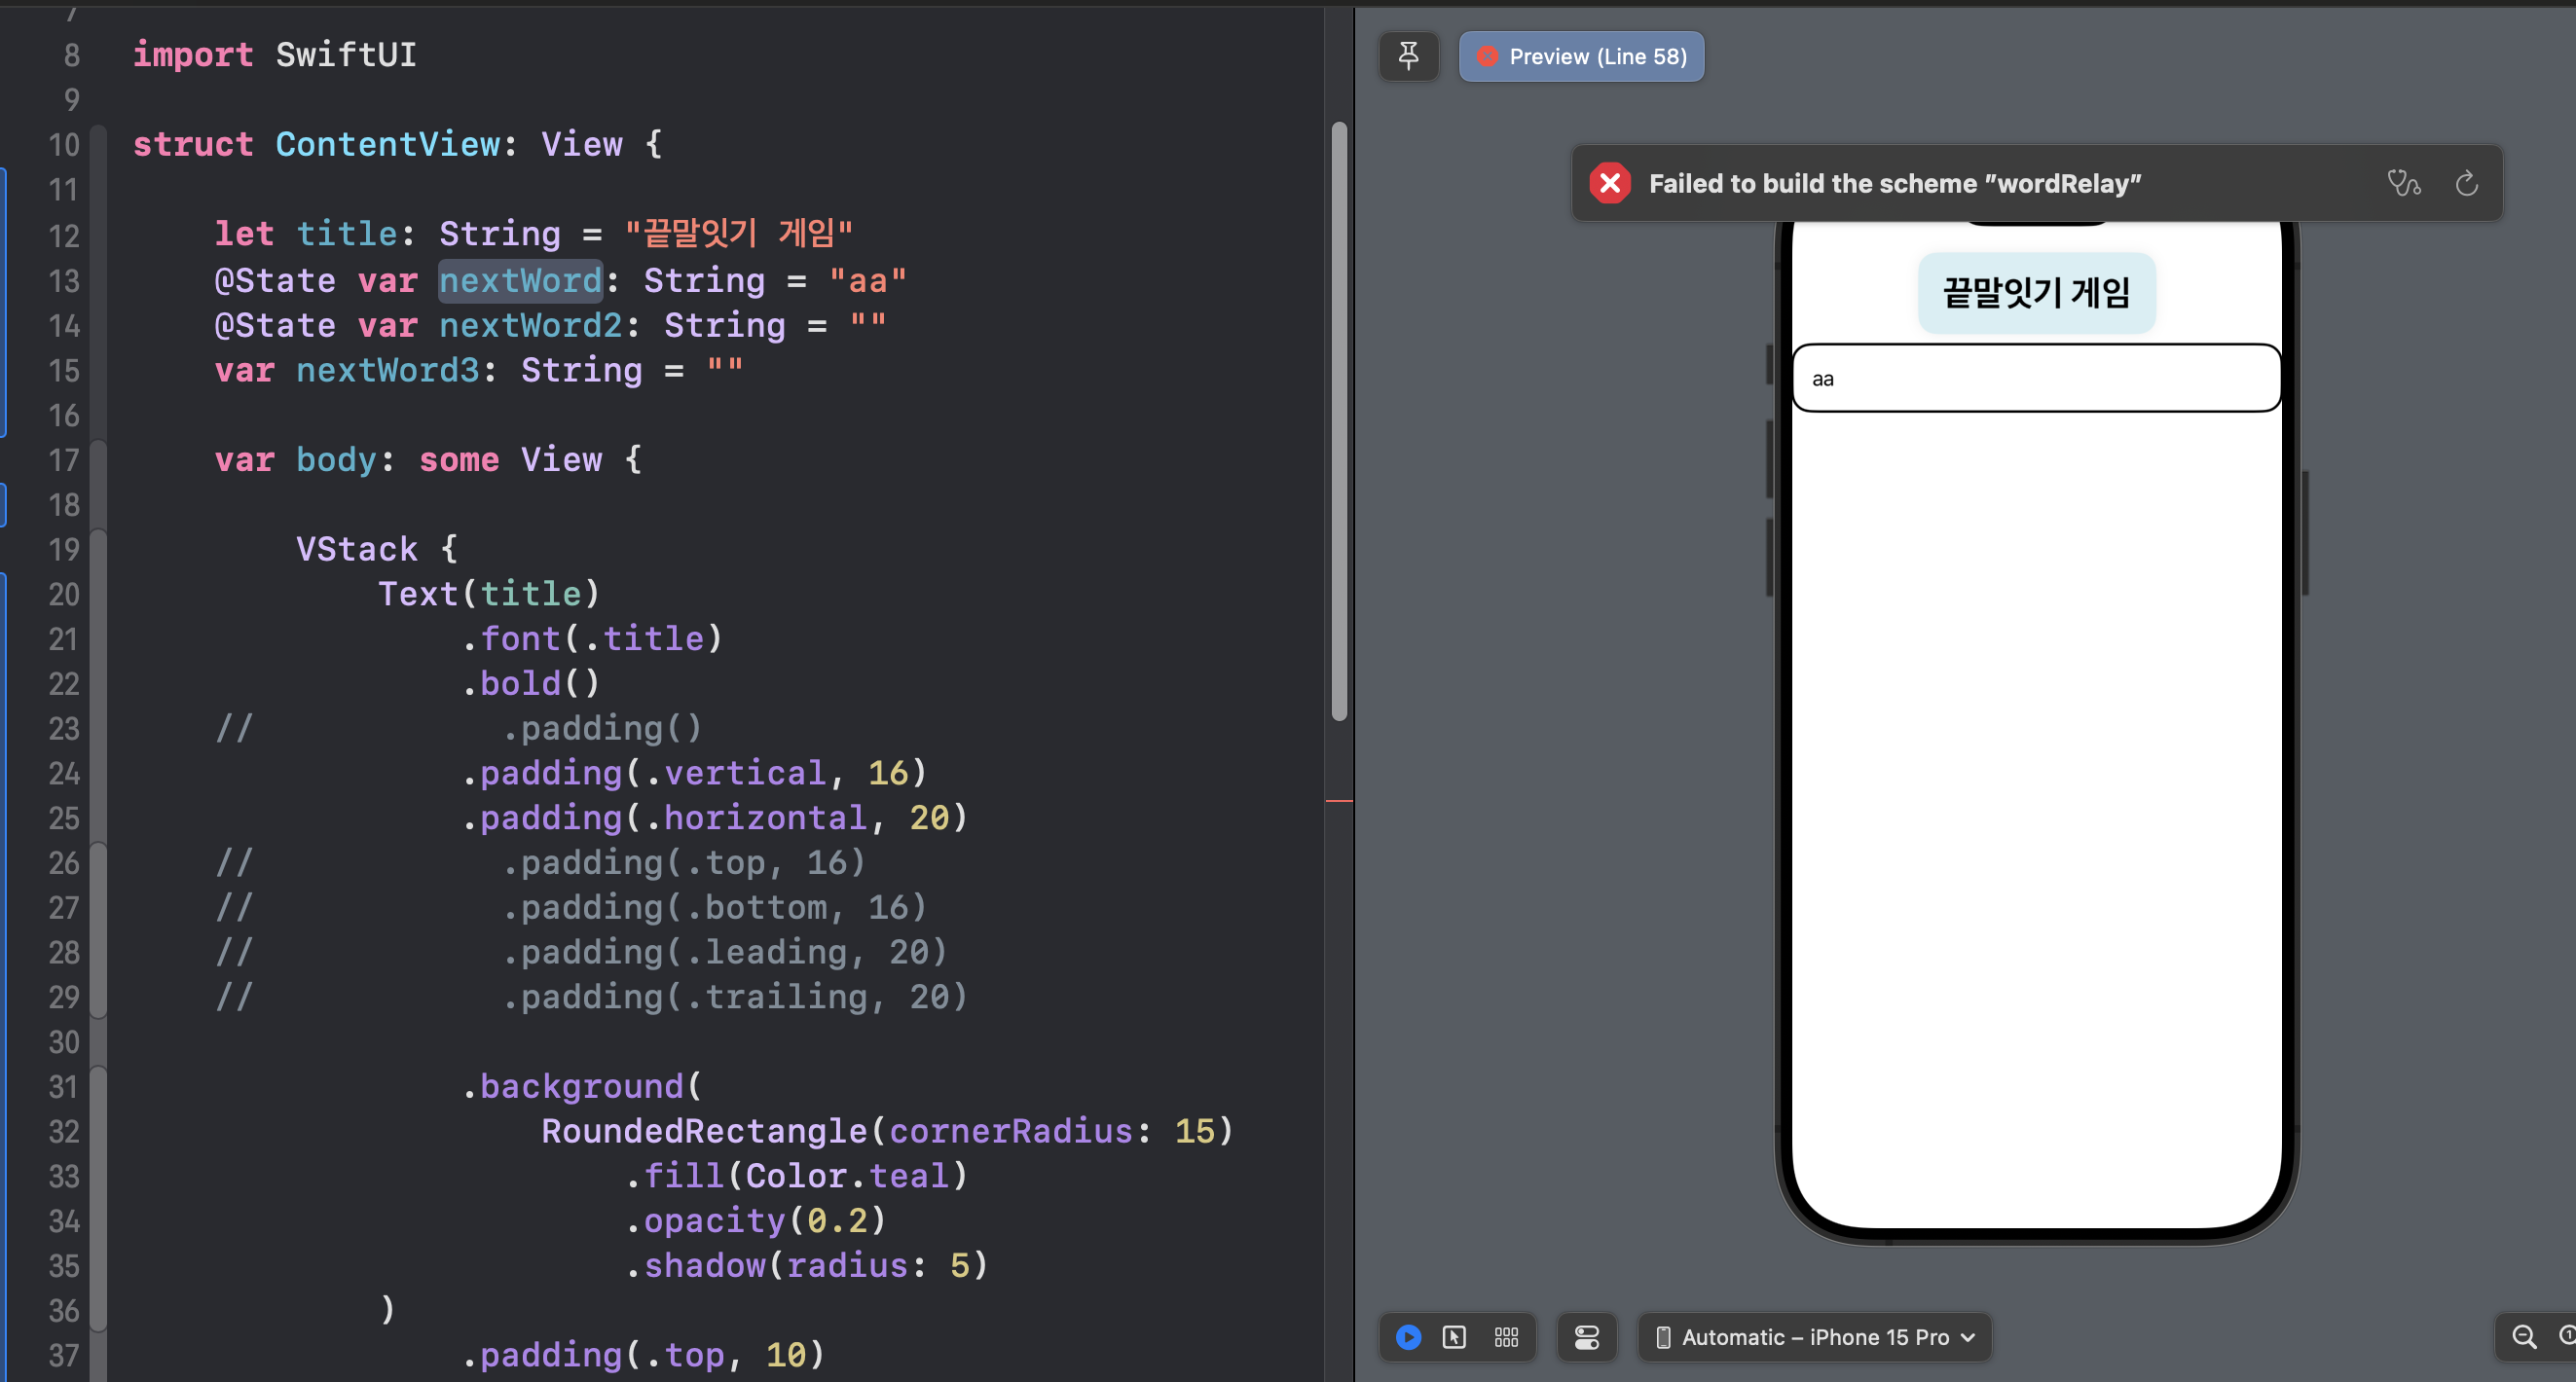Zoom out the preview canvas
Screen dimensions: 2576x1382
(2524, 1337)
